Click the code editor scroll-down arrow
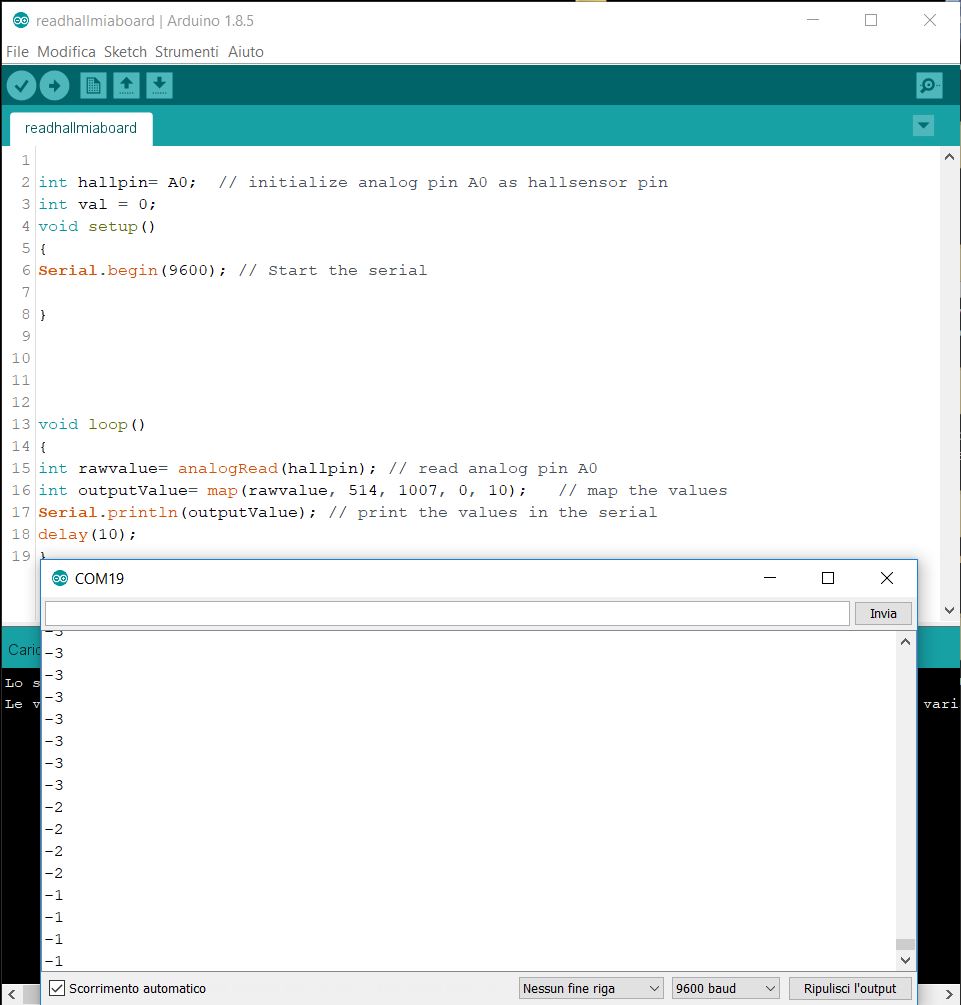 [x=949, y=610]
